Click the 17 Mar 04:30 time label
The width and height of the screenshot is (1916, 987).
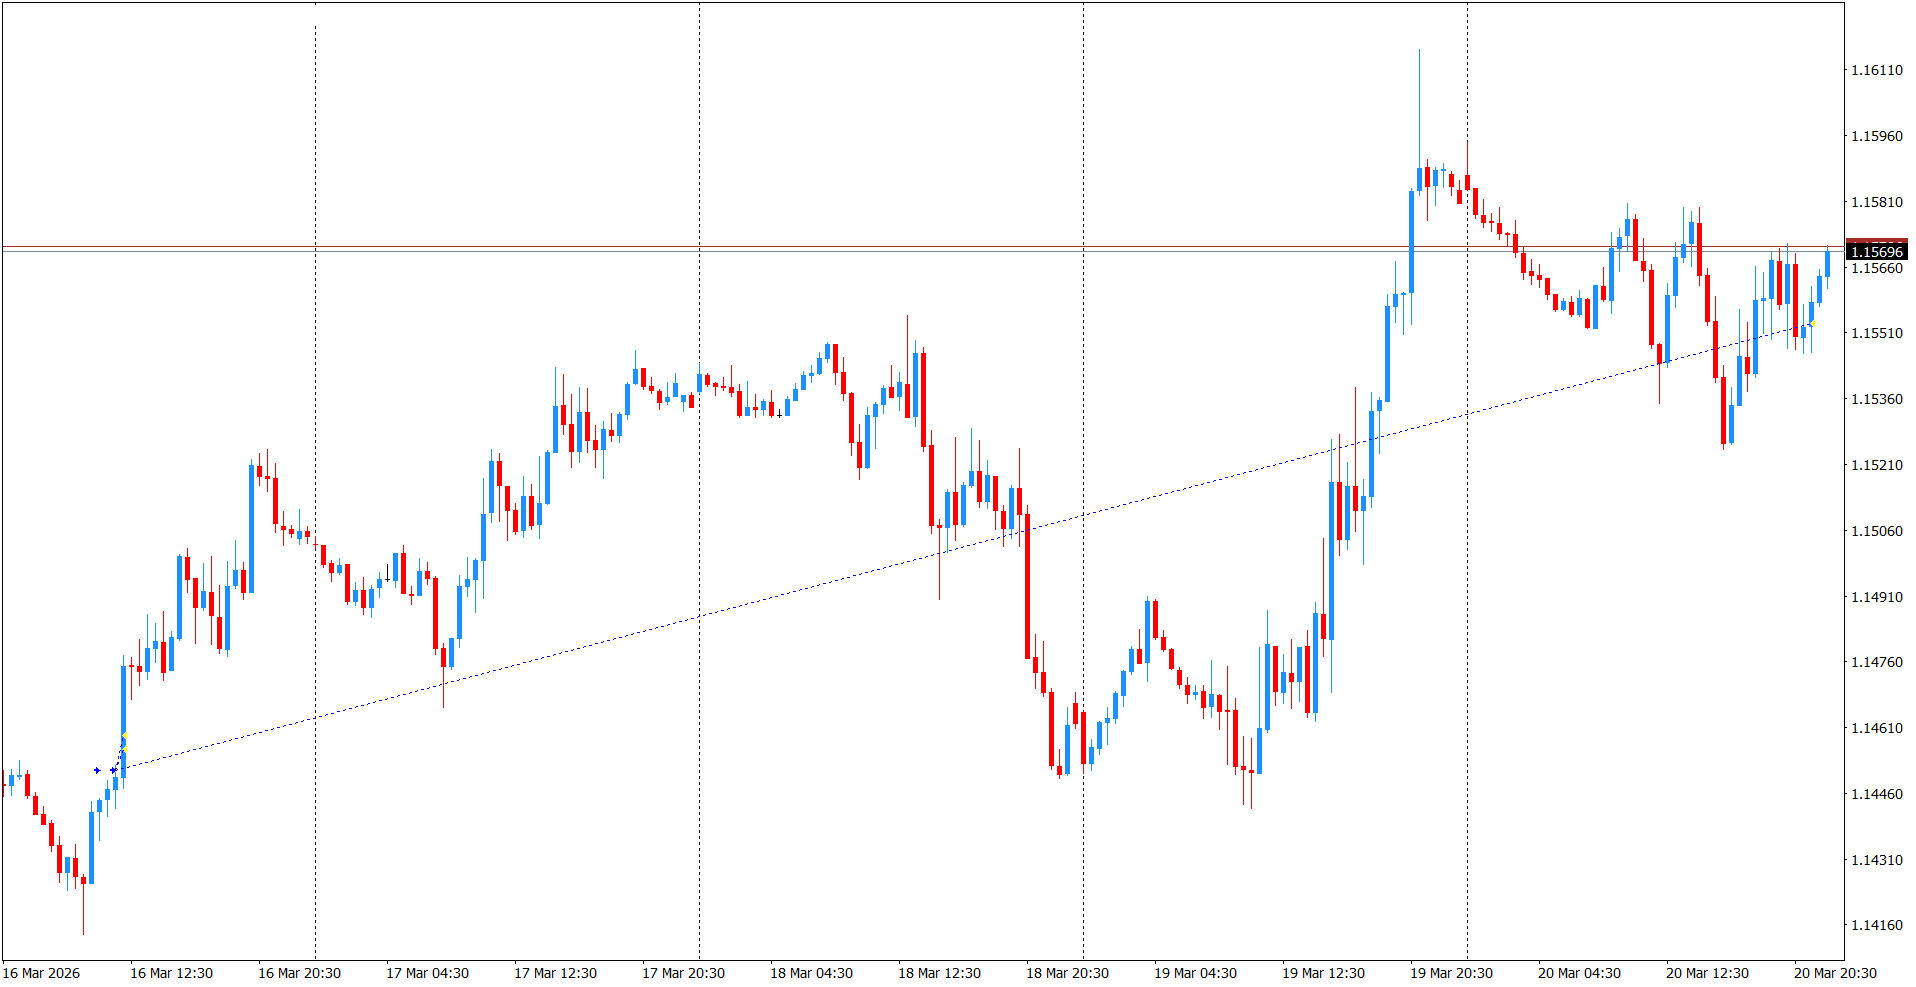point(427,973)
